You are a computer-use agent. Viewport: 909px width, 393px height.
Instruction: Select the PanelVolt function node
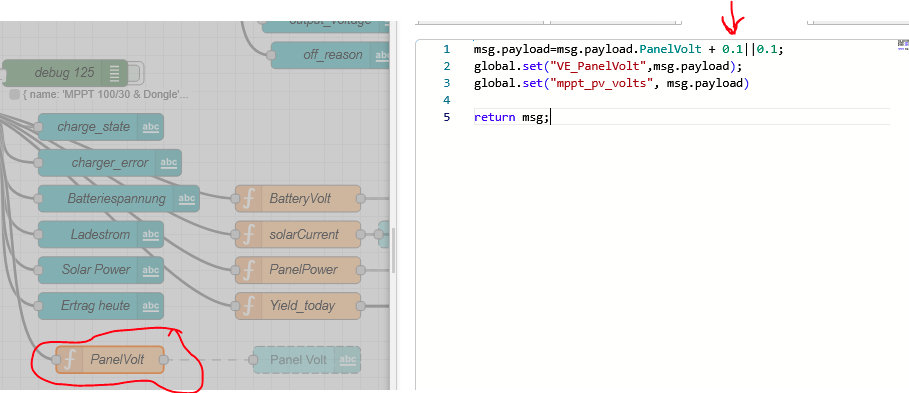pyautogui.click(x=110, y=360)
